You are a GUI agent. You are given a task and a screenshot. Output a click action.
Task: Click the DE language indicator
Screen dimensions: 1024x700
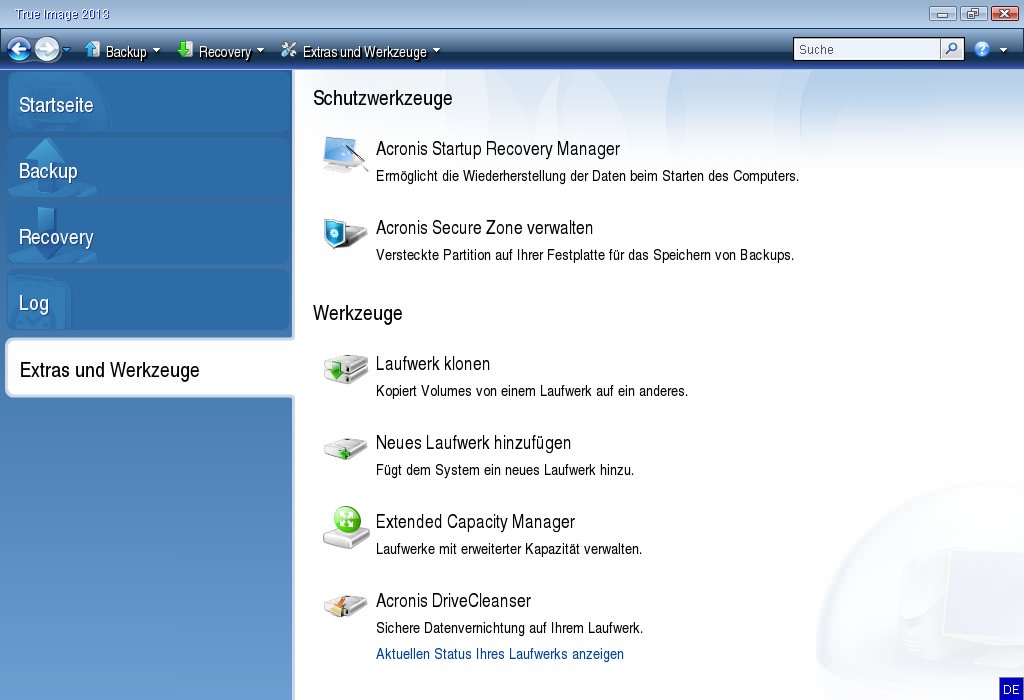1011,689
